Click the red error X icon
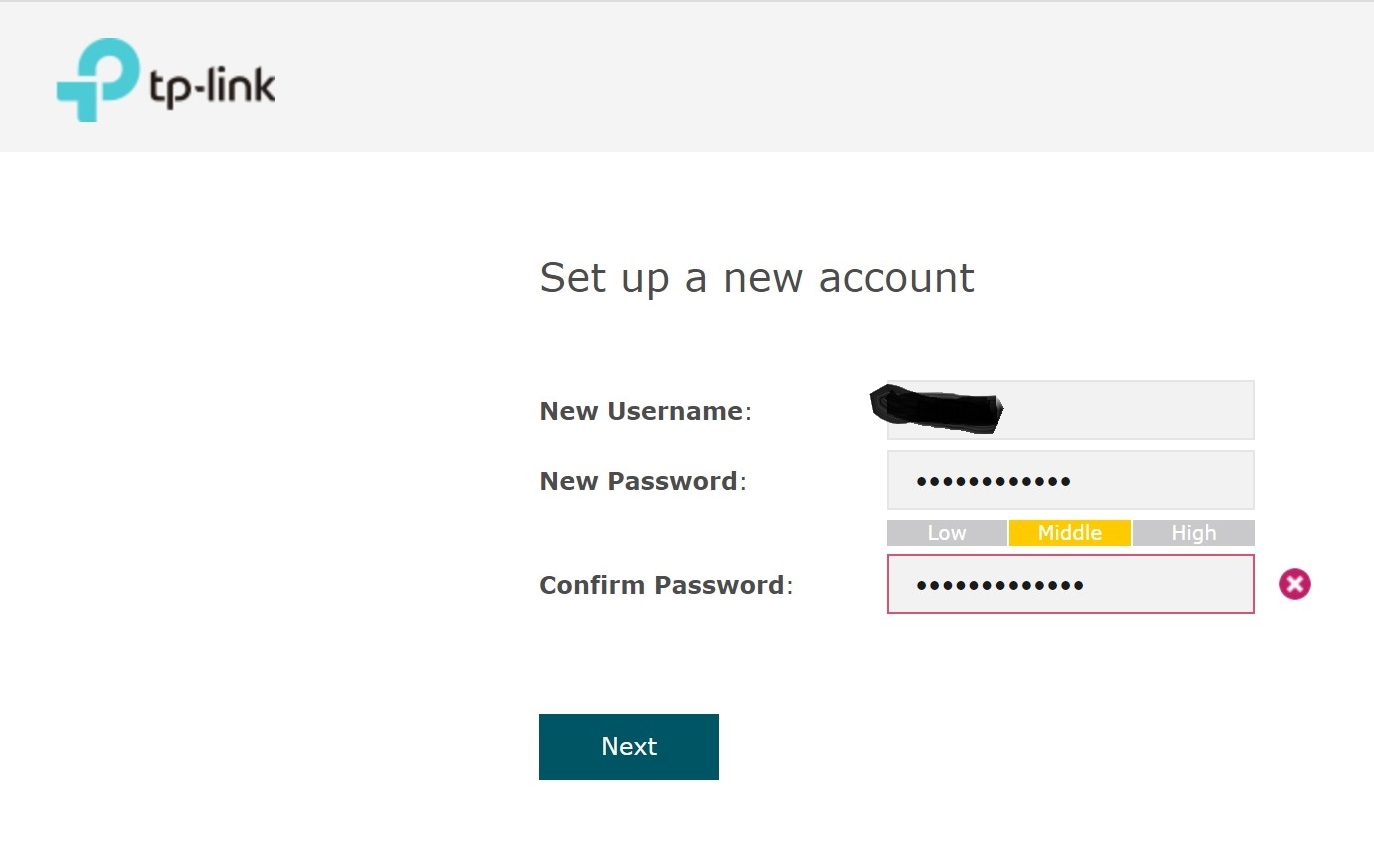Screen dimensions: 1374x861 pos(1294,584)
